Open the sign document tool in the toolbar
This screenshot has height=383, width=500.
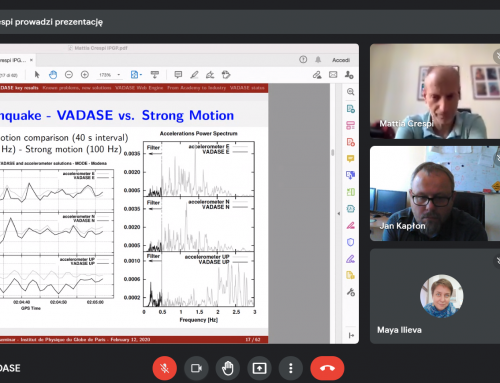coord(210,75)
